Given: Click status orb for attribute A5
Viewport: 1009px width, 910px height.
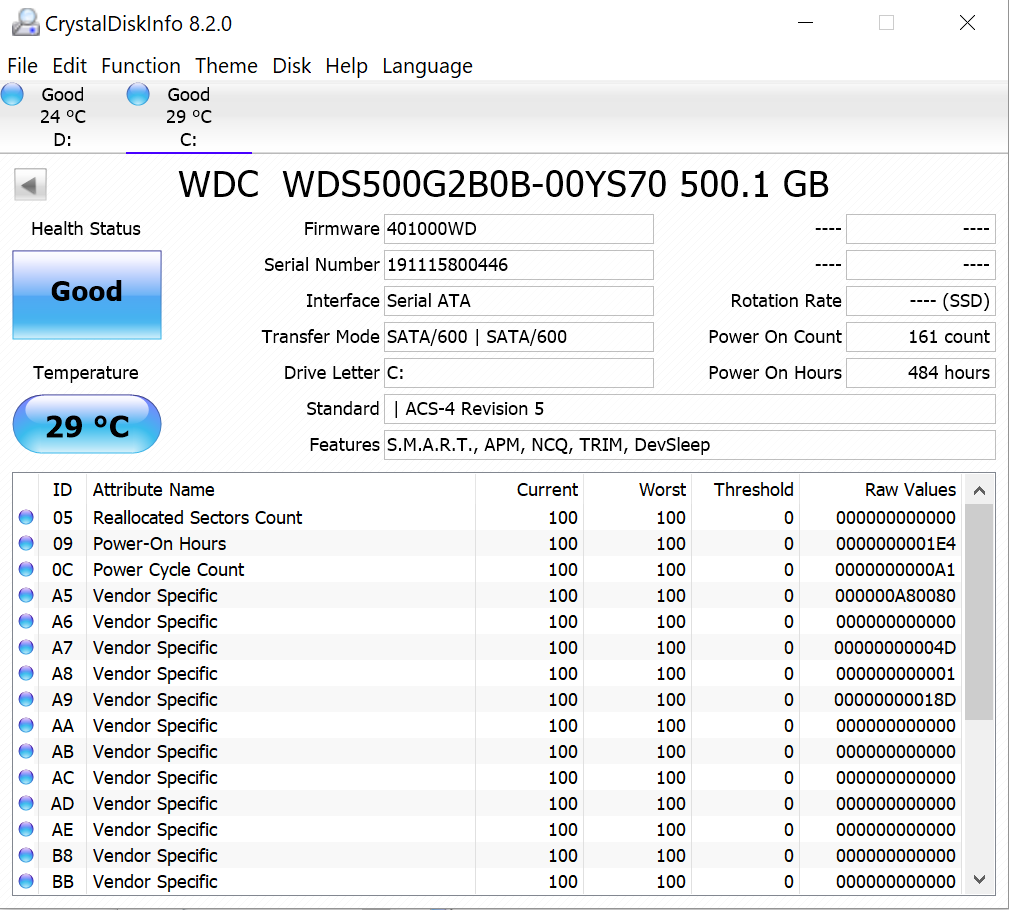Looking at the screenshot, I should (26, 596).
